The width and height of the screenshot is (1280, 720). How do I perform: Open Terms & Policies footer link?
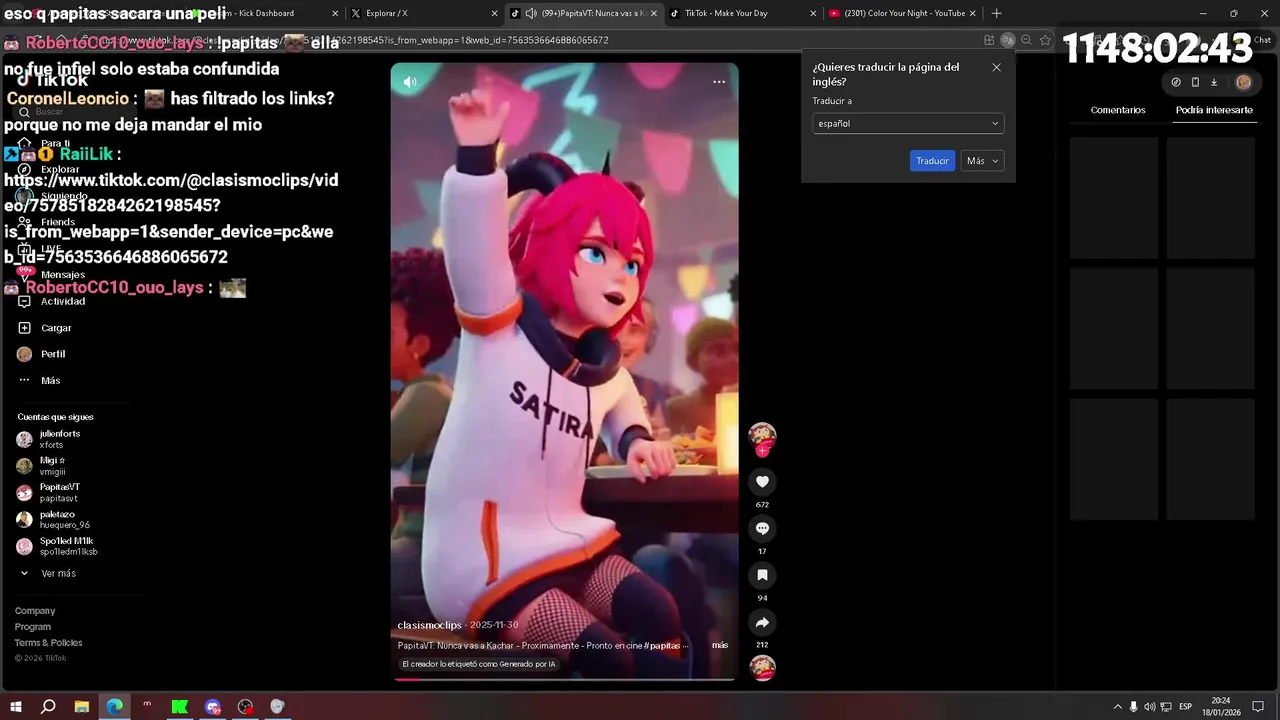[x=48, y=643]
